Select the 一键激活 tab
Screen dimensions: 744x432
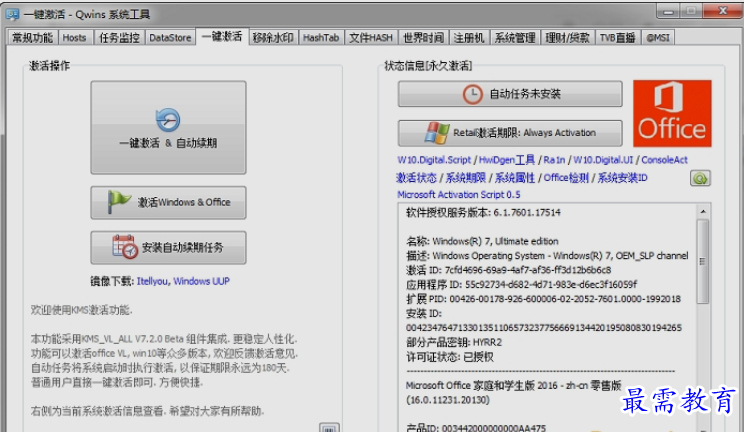pyautogui.click(x=222, y=37)
